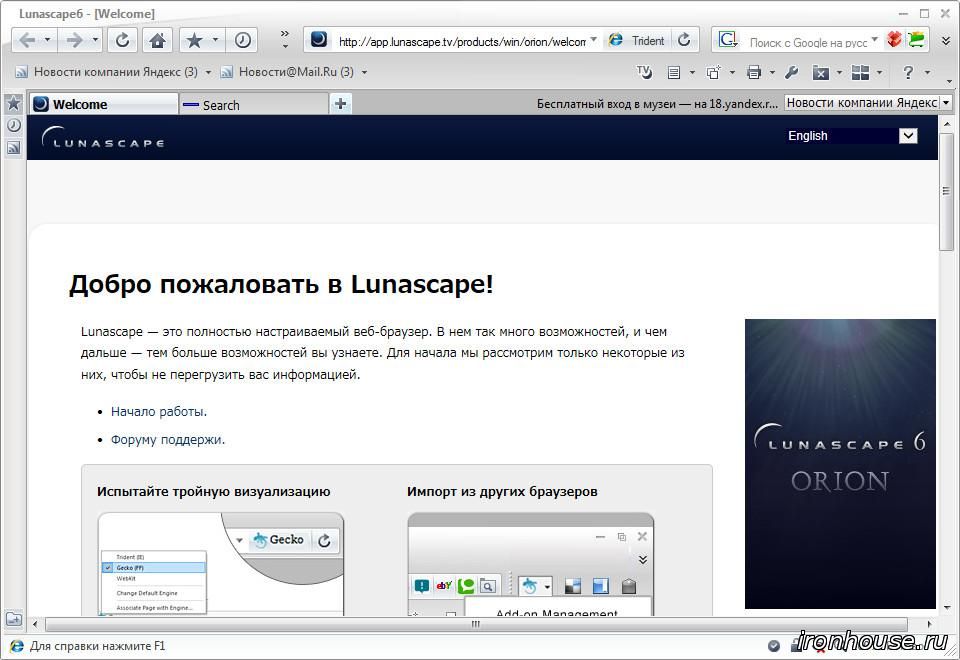
Task: Open the address bar URL dropdown arrow
Action: 593,40
